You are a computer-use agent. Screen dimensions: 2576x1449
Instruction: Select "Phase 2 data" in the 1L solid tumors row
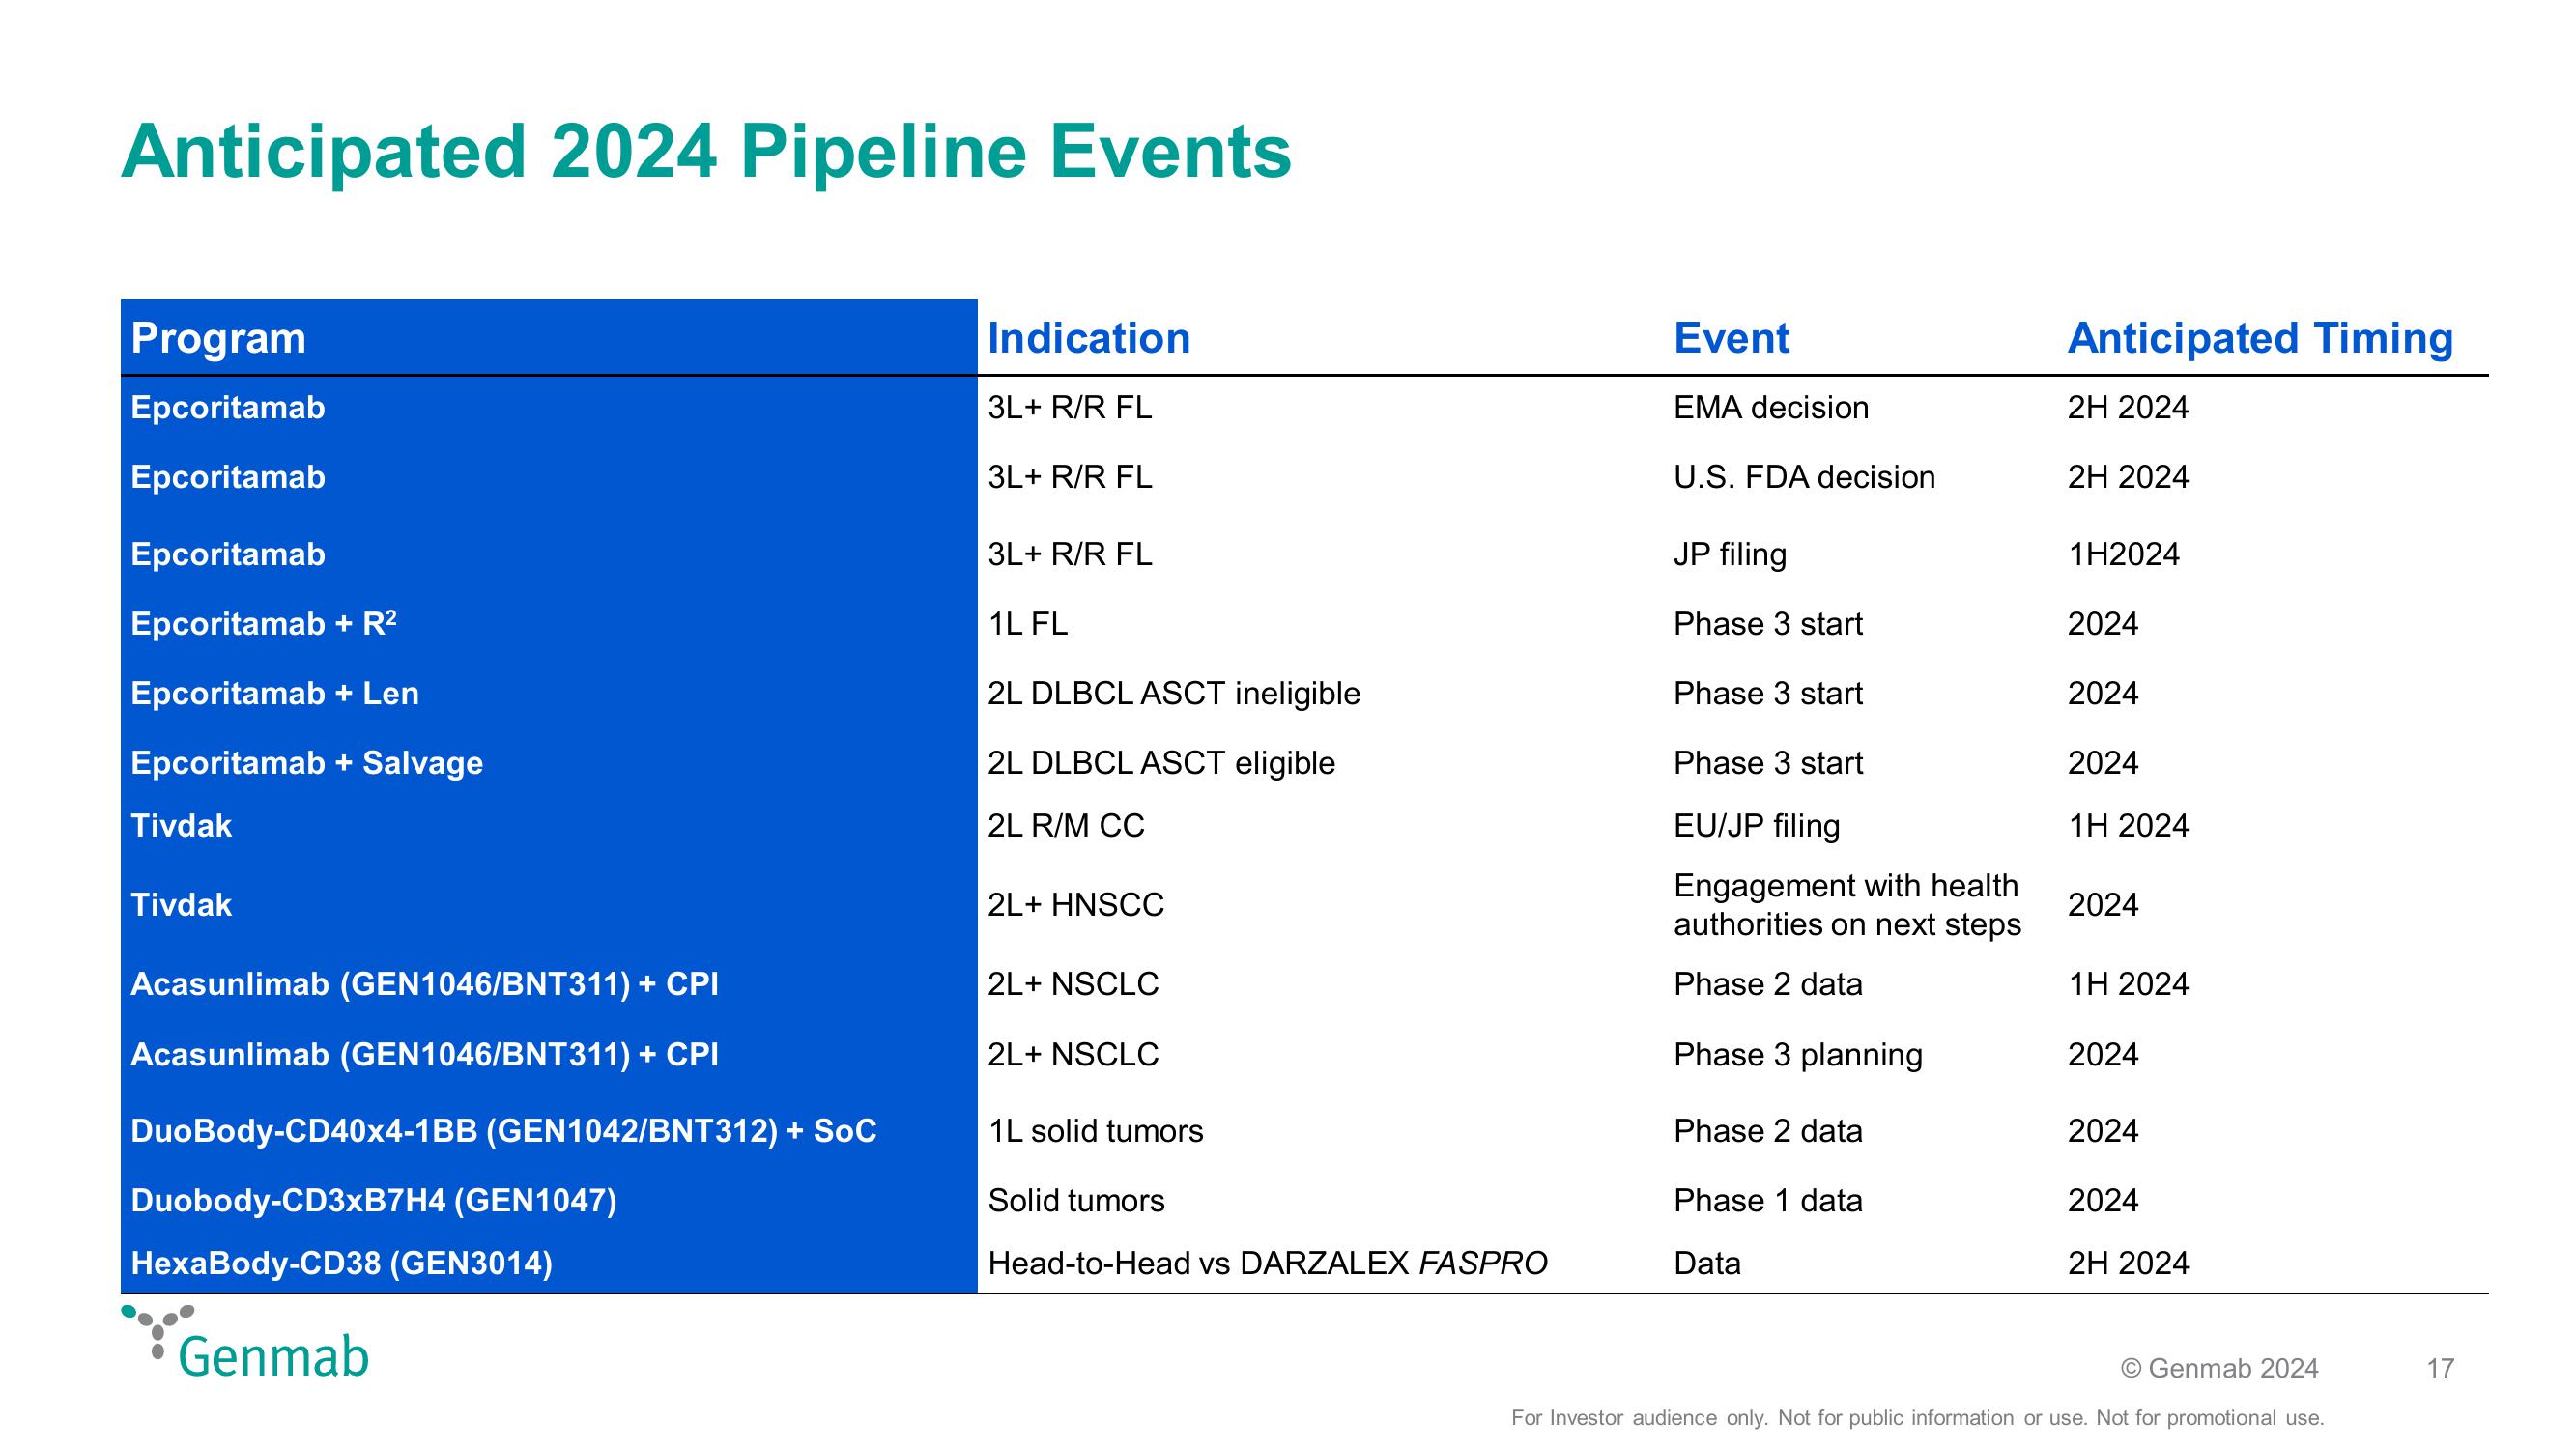click(1768, 1131)
